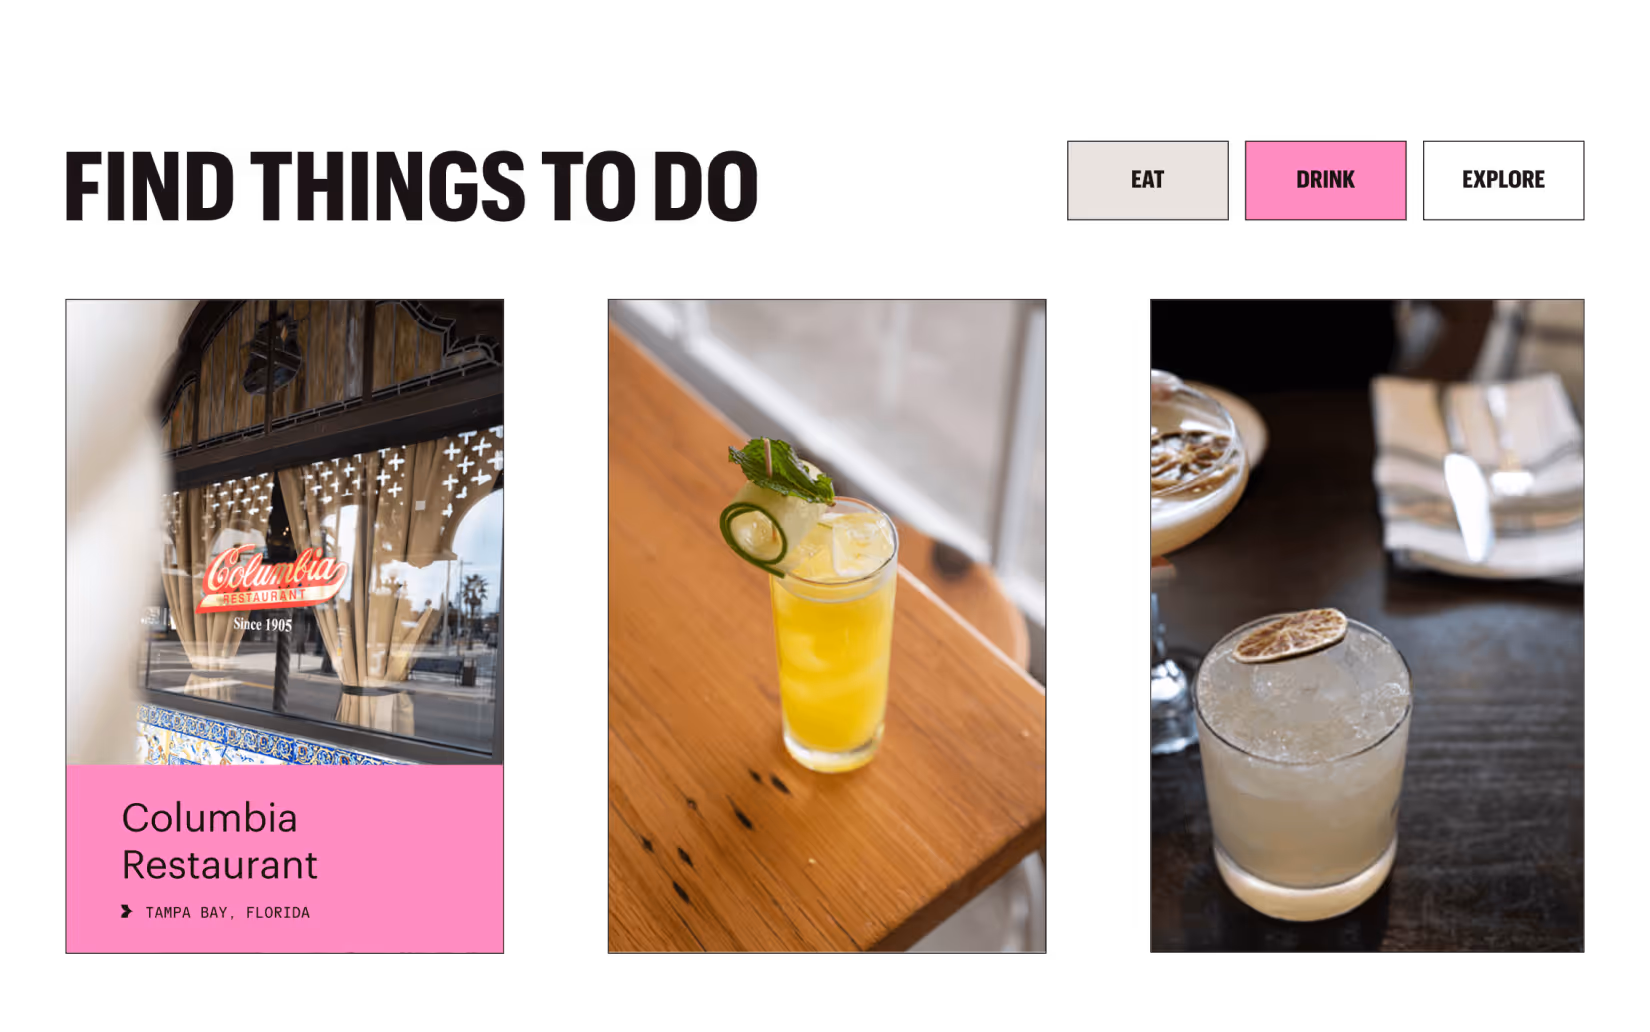Click the Tampa Bay, Florida location label
Viewport: 1650px width, 1032px height.
[x=228, y=912]
